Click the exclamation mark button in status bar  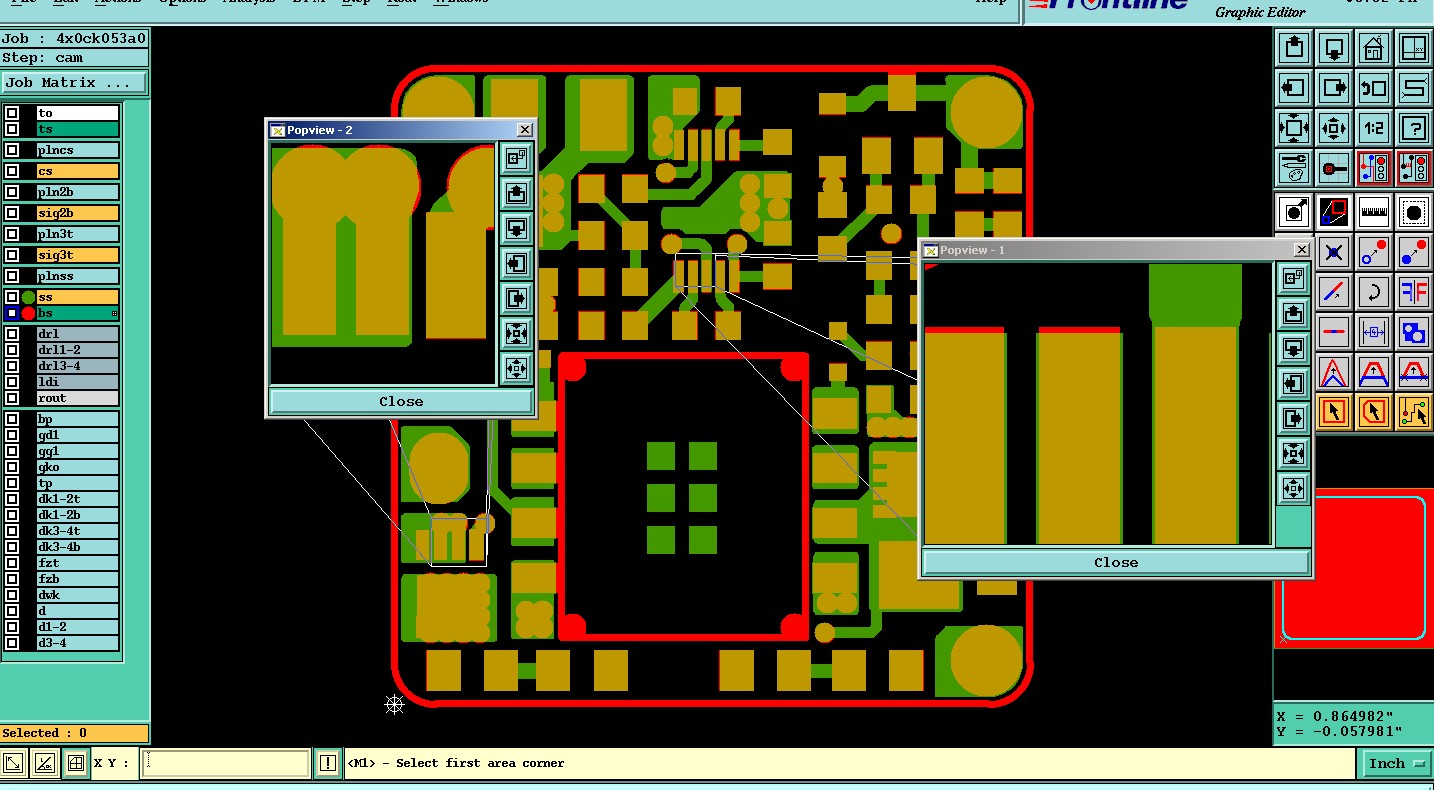(327, 763)
